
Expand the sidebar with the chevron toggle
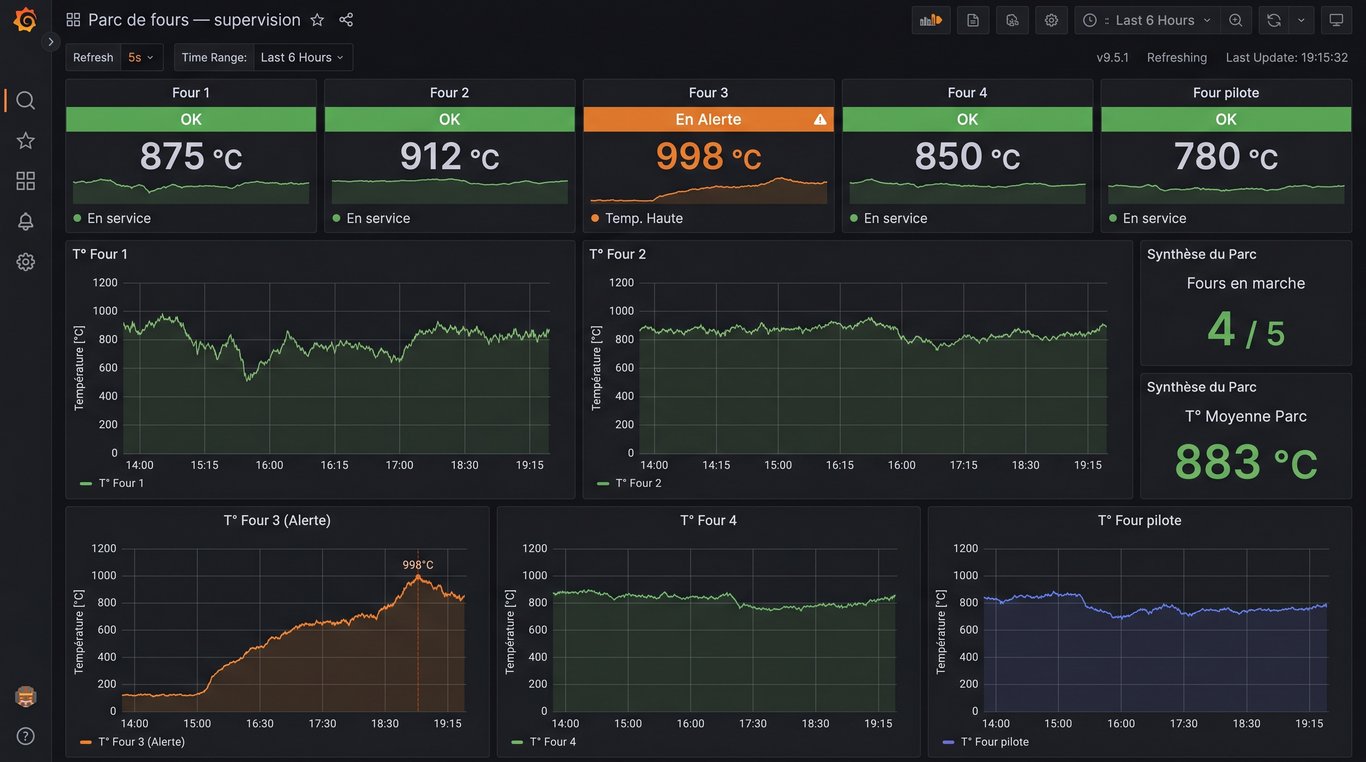coord(51,41)
